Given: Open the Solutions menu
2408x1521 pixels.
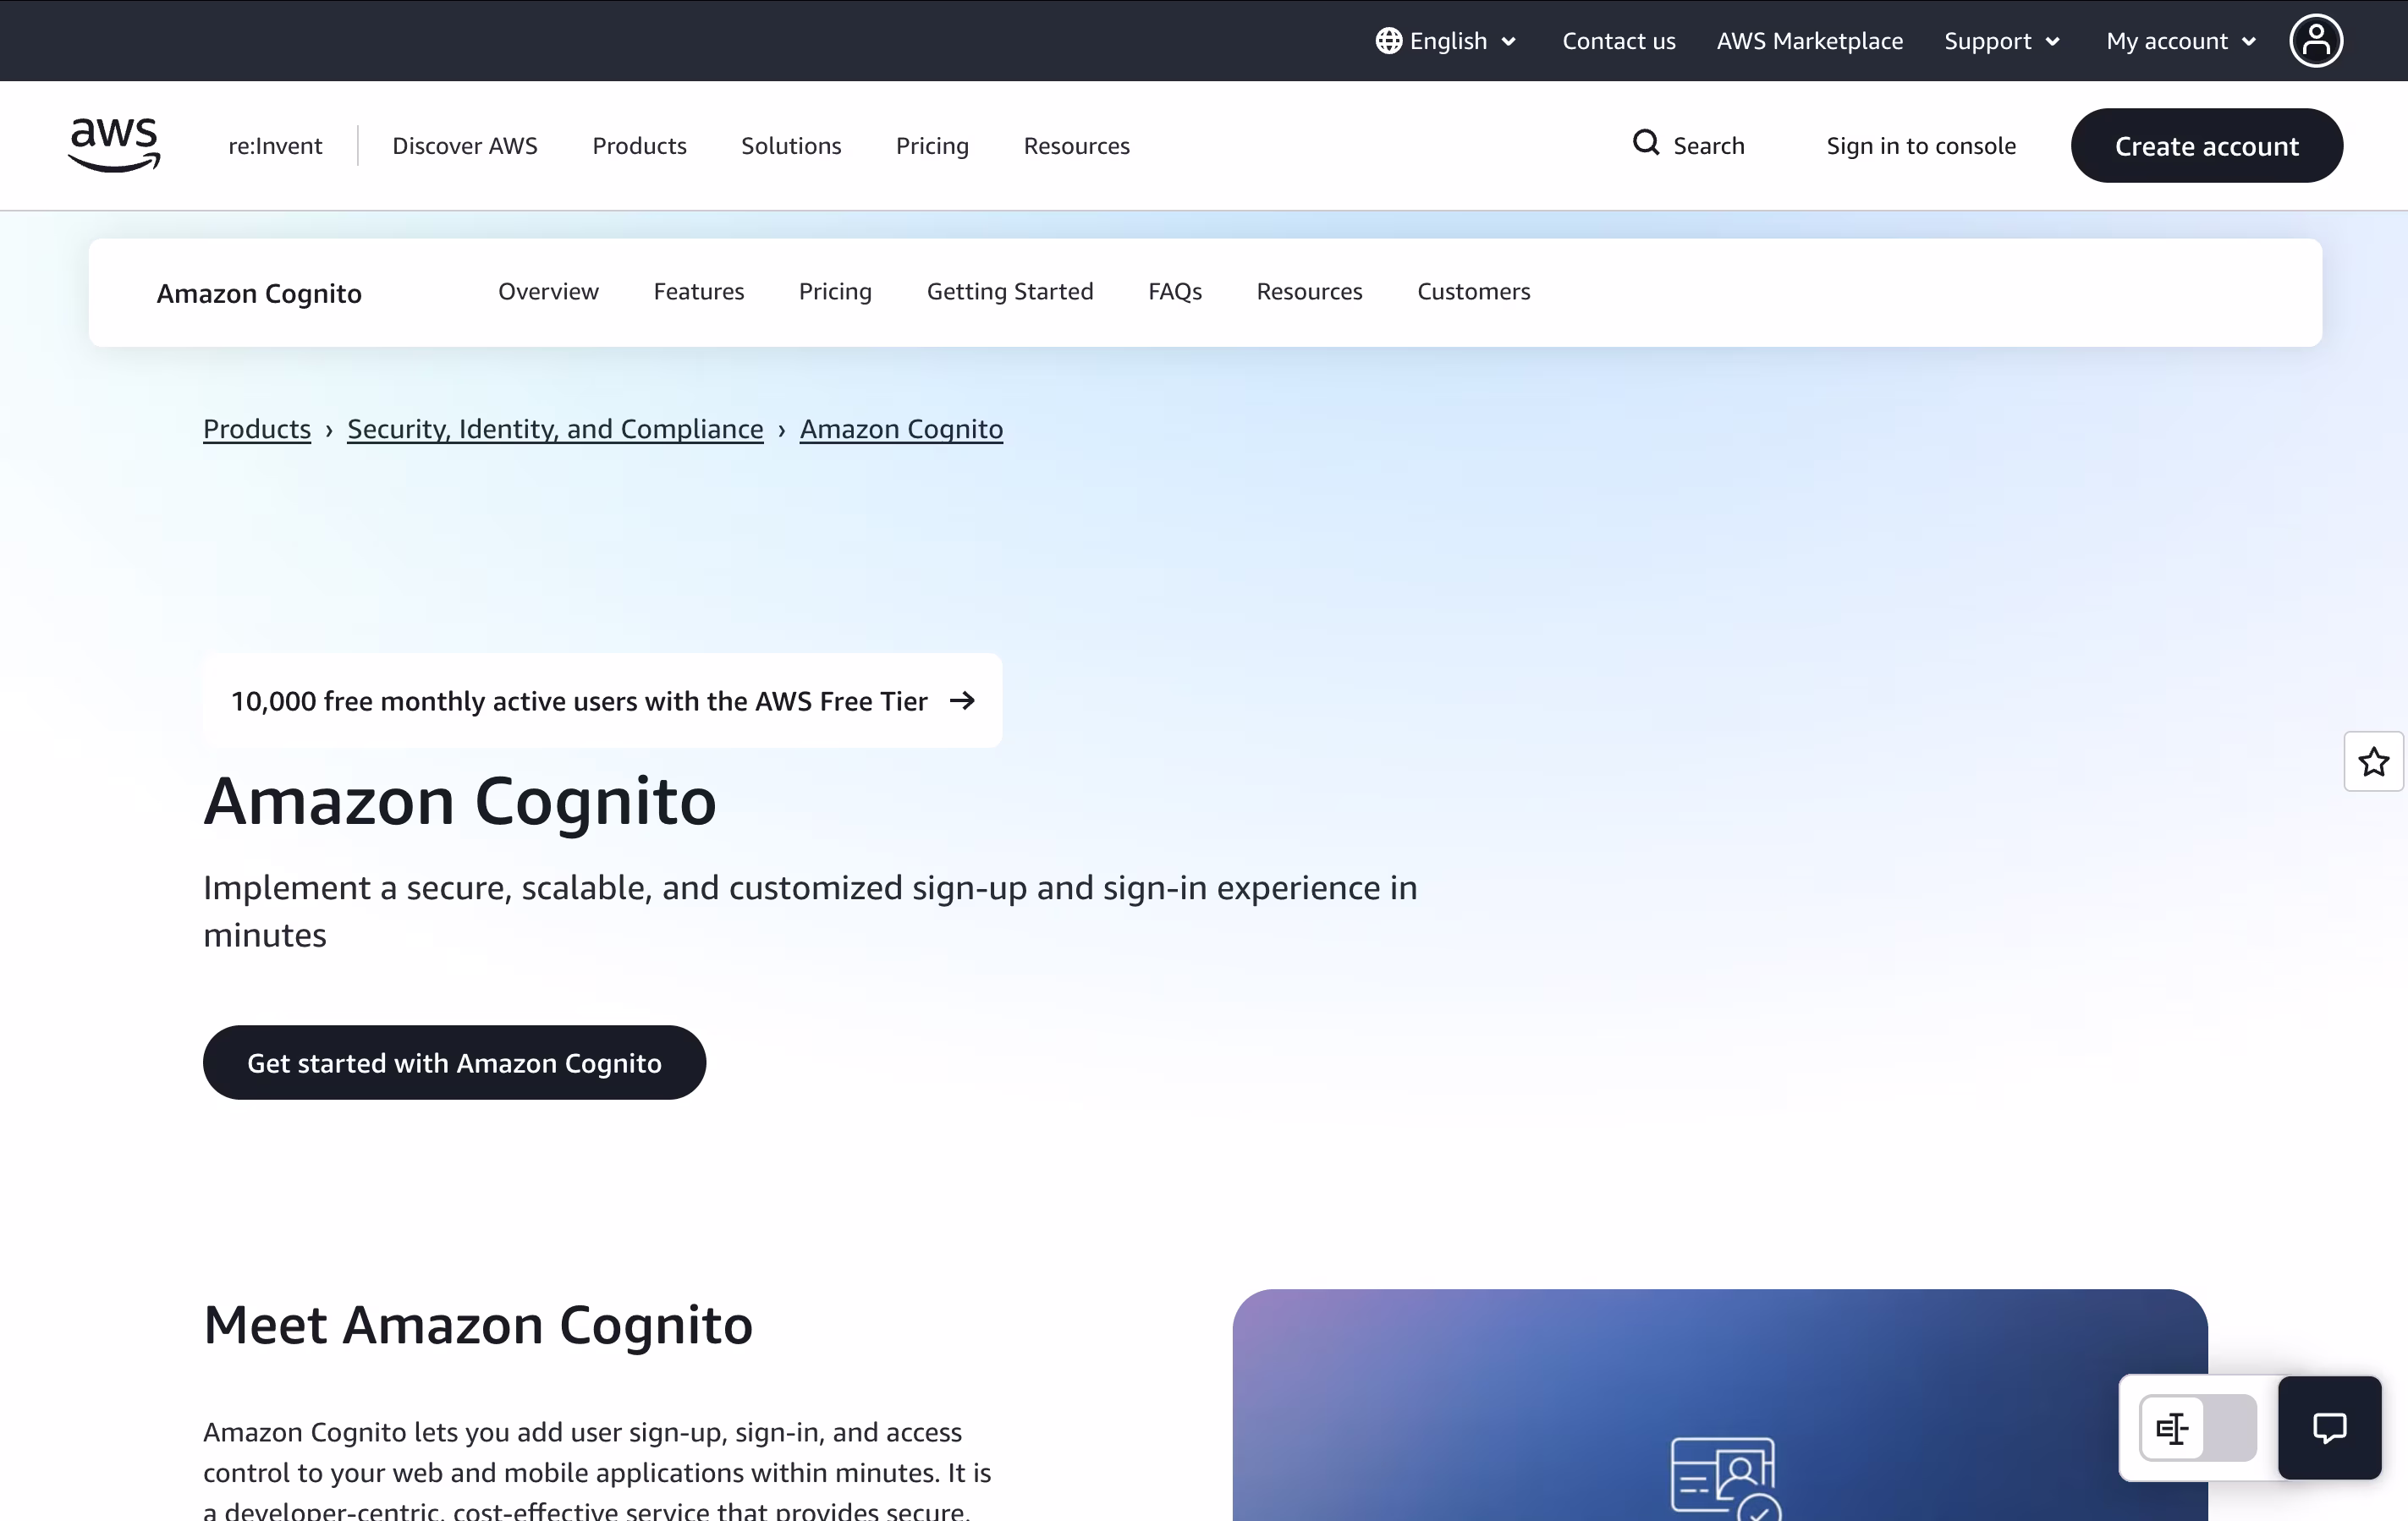Looking at the screenshot, I should (791, 146).
